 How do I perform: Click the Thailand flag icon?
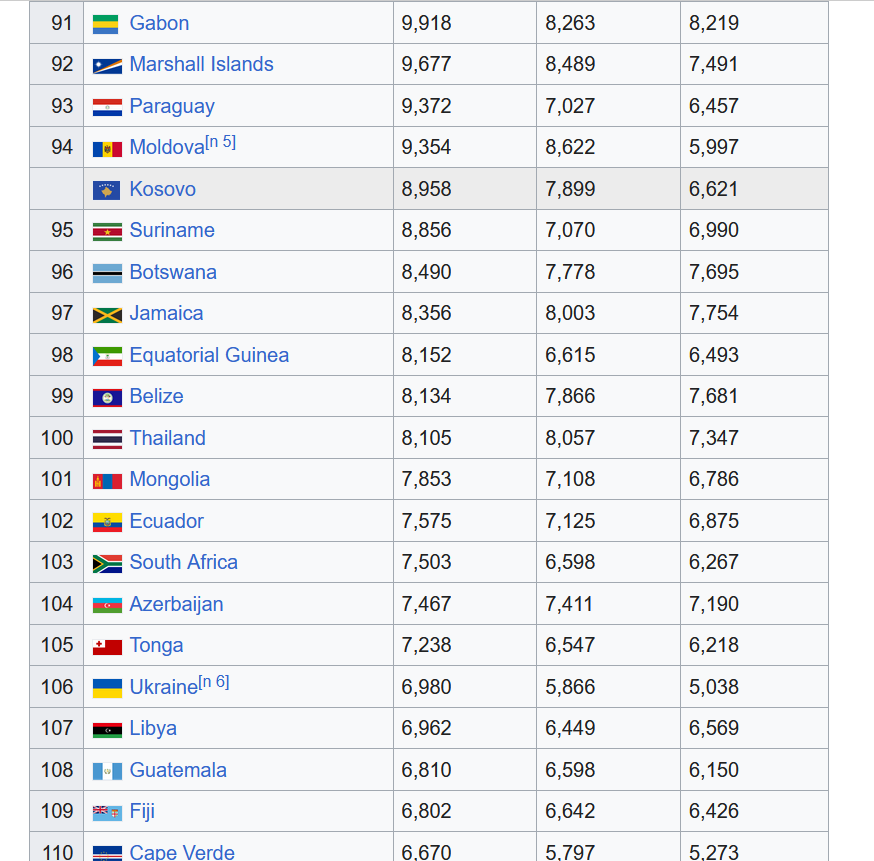click(107, 440)
